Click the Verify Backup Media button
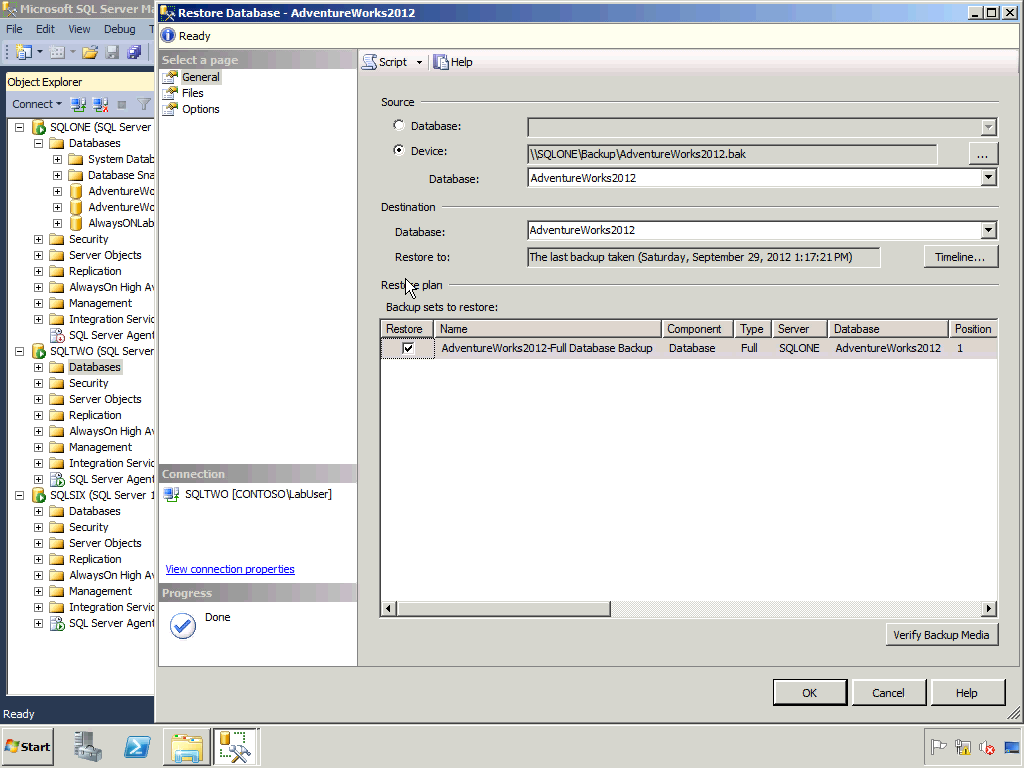The image size is (1024, 768). [x=941, y=634]
